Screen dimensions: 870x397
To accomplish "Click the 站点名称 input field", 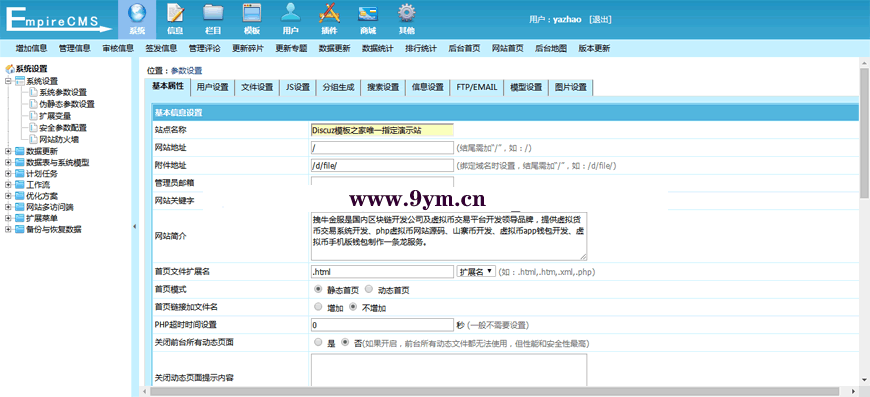I will tap(382, 130).
